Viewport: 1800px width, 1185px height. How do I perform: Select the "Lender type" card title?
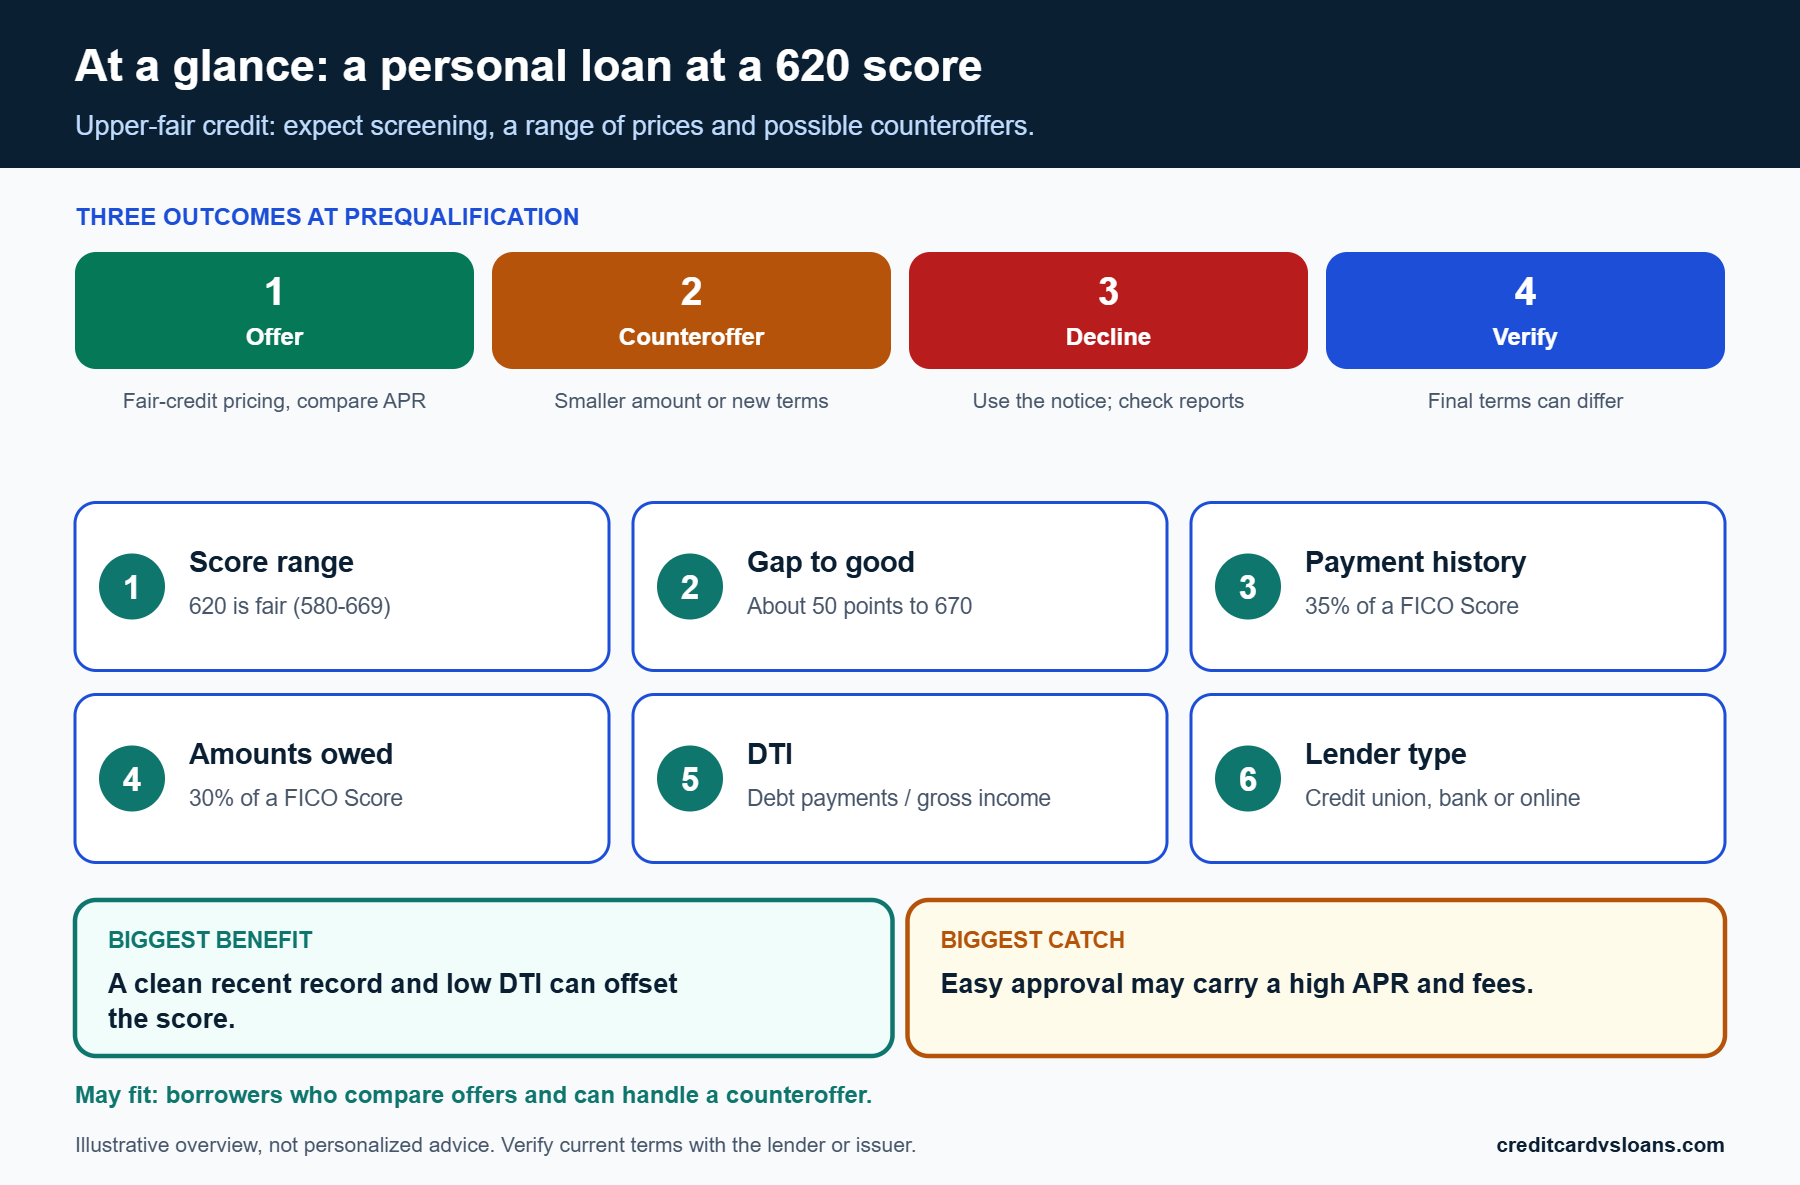pyautogui.click(x=1385, y=754)
